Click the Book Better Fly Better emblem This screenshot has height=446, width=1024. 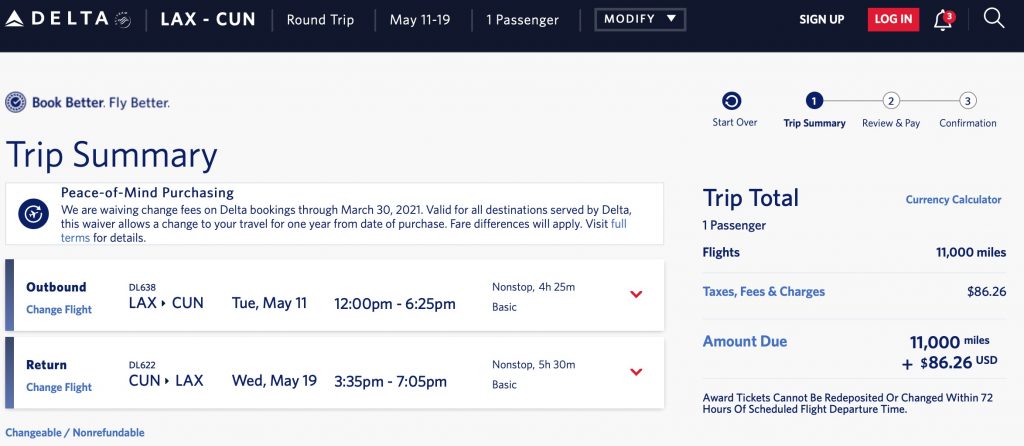[x=16, y=102]
